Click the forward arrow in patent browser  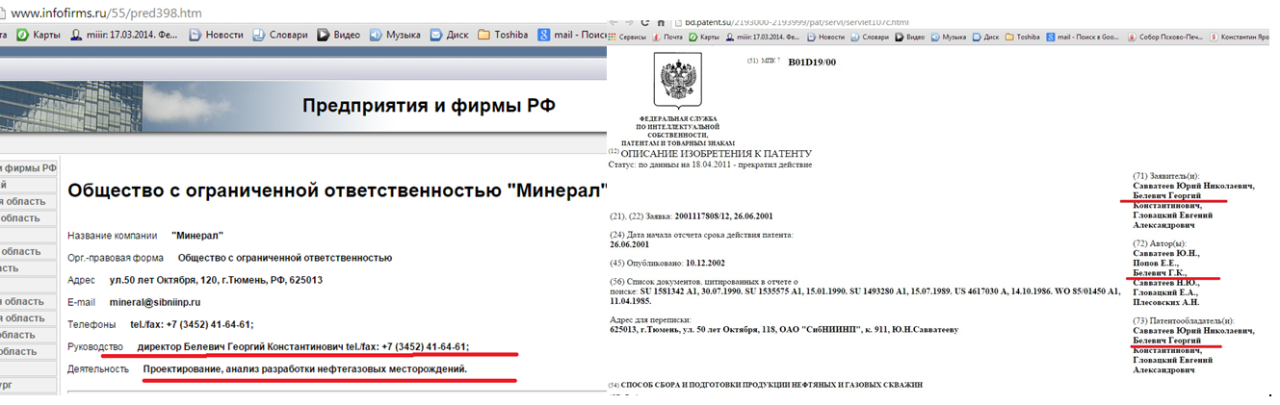pyautogui.click(x=630, y=21)
